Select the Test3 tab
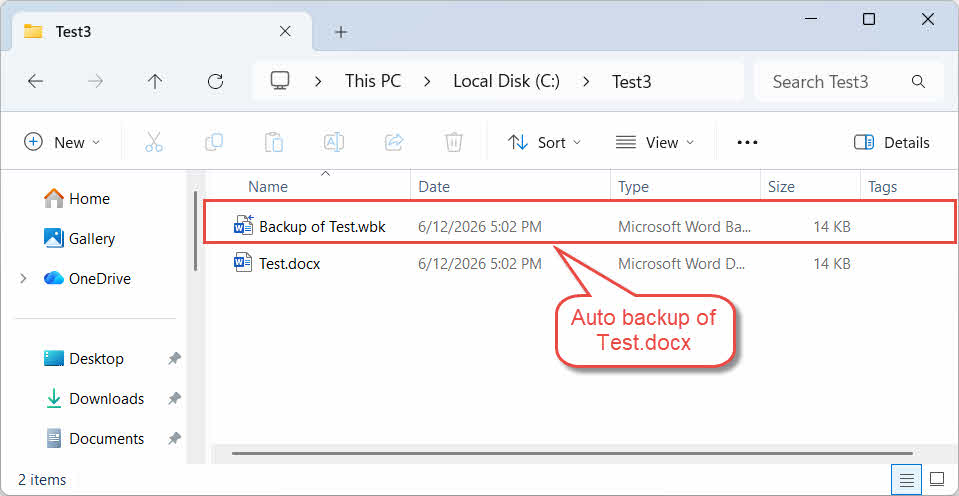The height and width of the screenshot is (496, 959). pyautogui.click(x=161, y=32)
